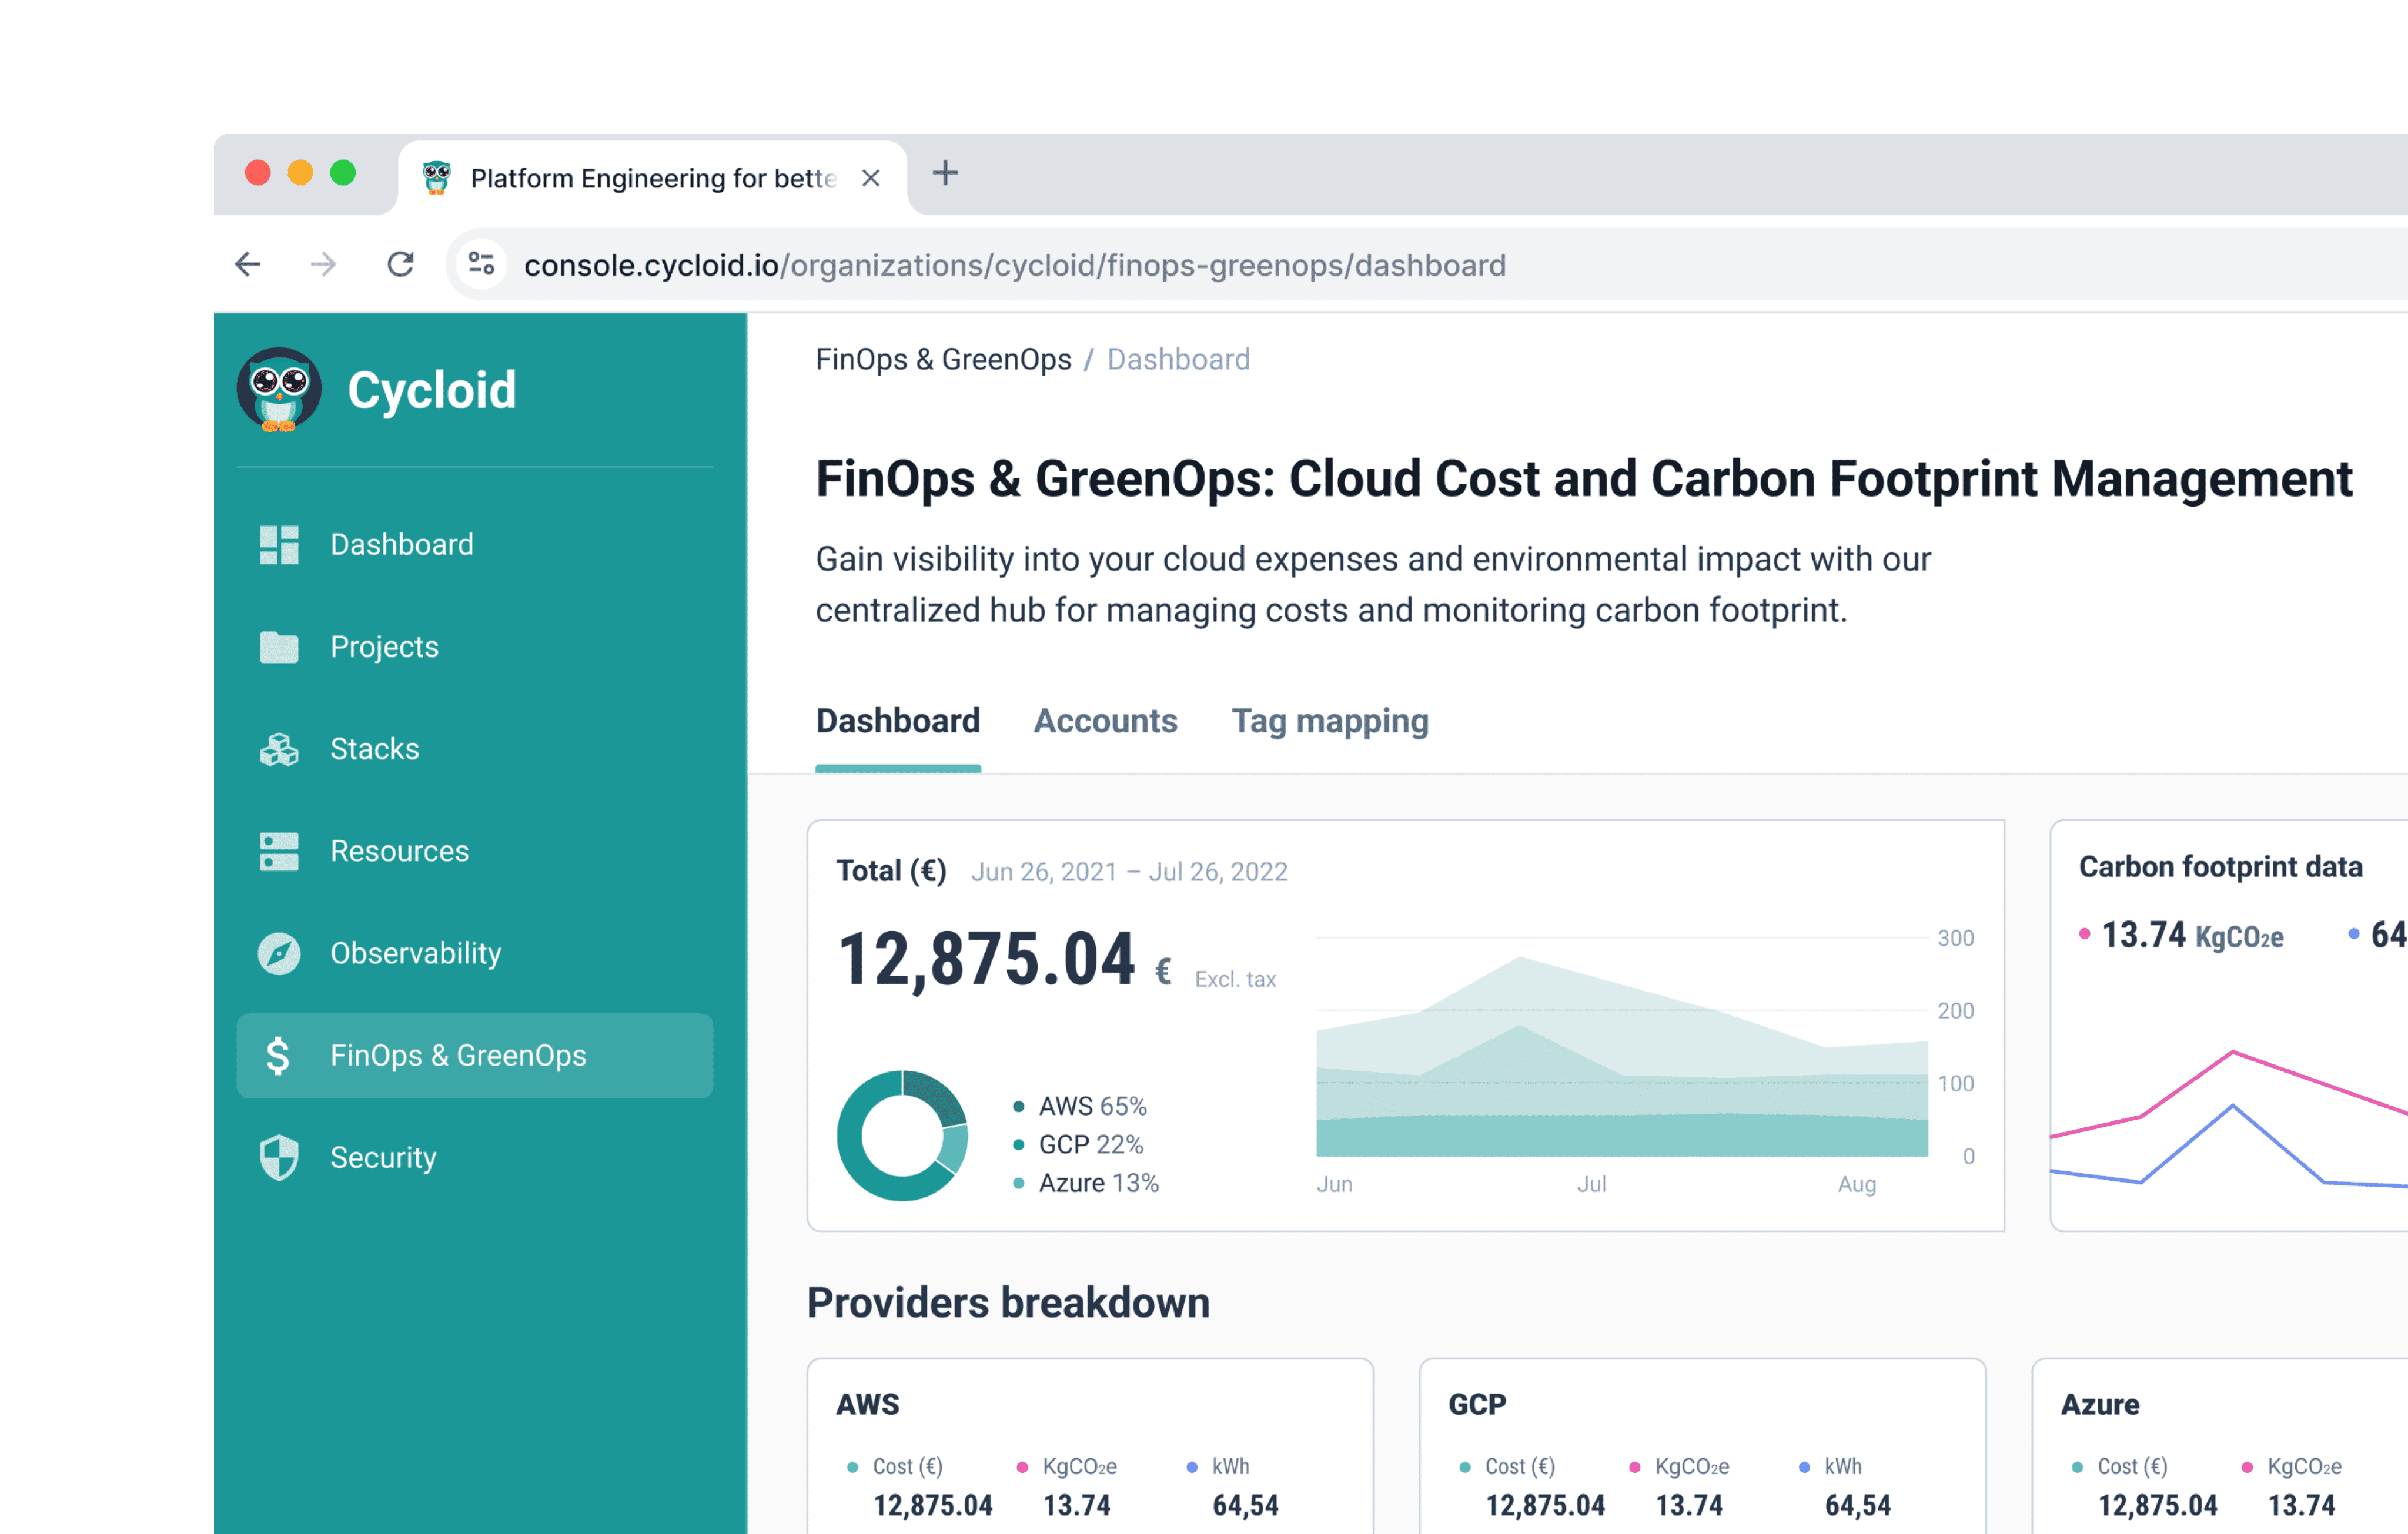Click the Cycloid owl logo
Image resolution: width=2408 pixels, height=1534 pixels.
click(x=279, y=389)
